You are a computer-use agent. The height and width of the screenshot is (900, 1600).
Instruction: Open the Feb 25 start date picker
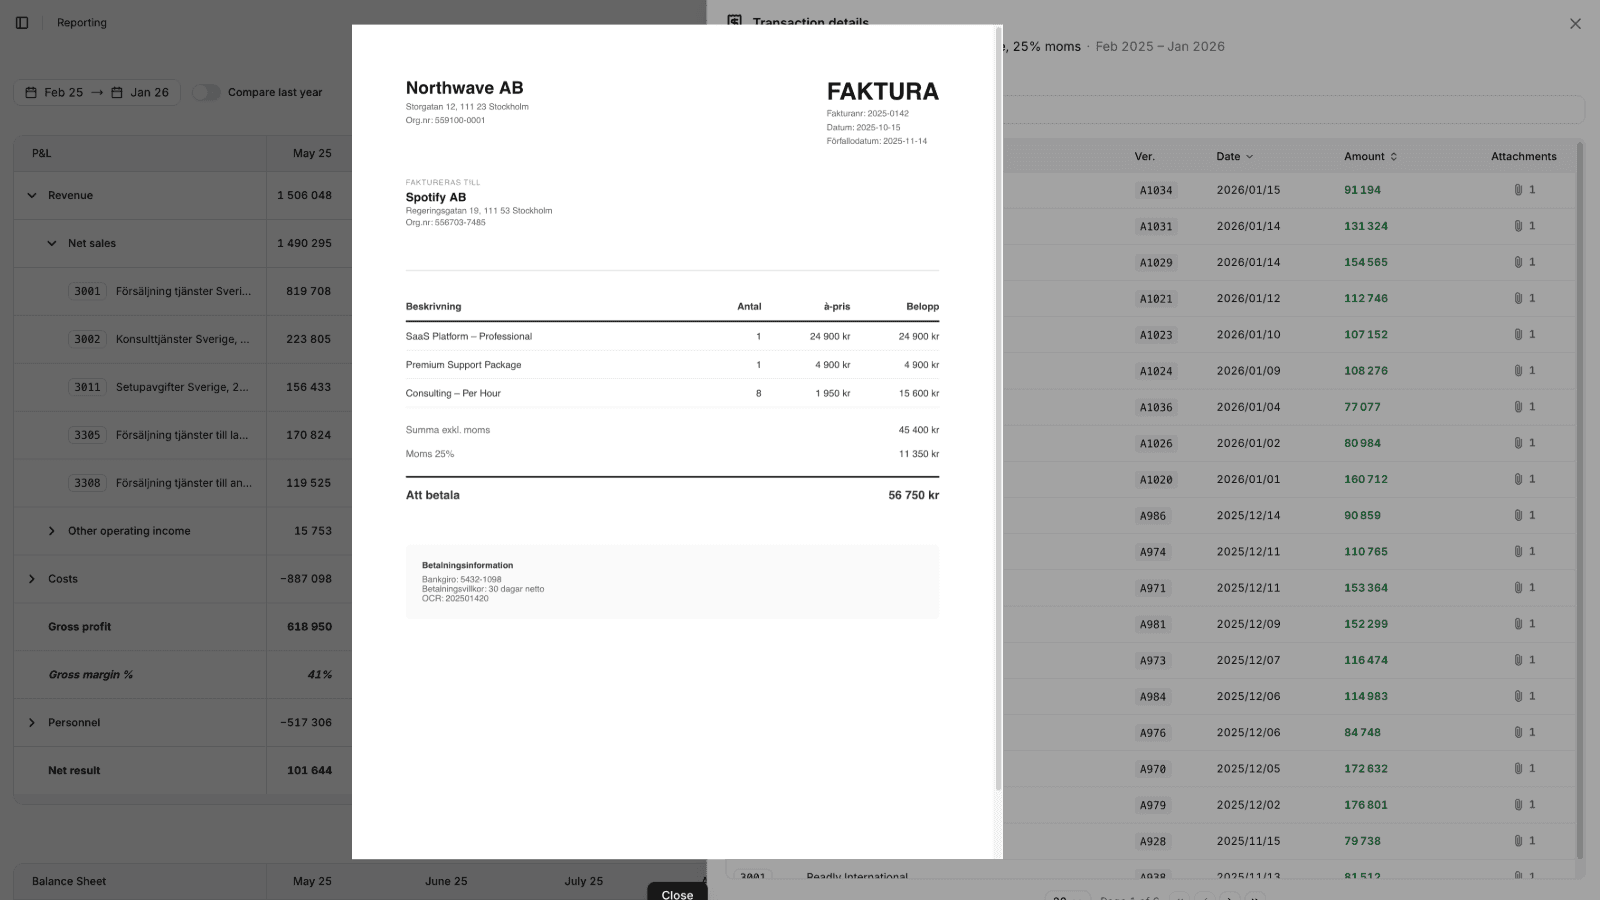tap(56, 92)
